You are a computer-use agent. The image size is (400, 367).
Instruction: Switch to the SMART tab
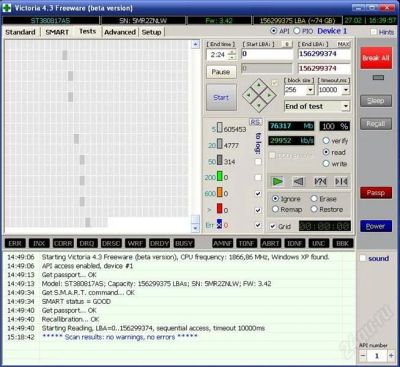(57, 32)
